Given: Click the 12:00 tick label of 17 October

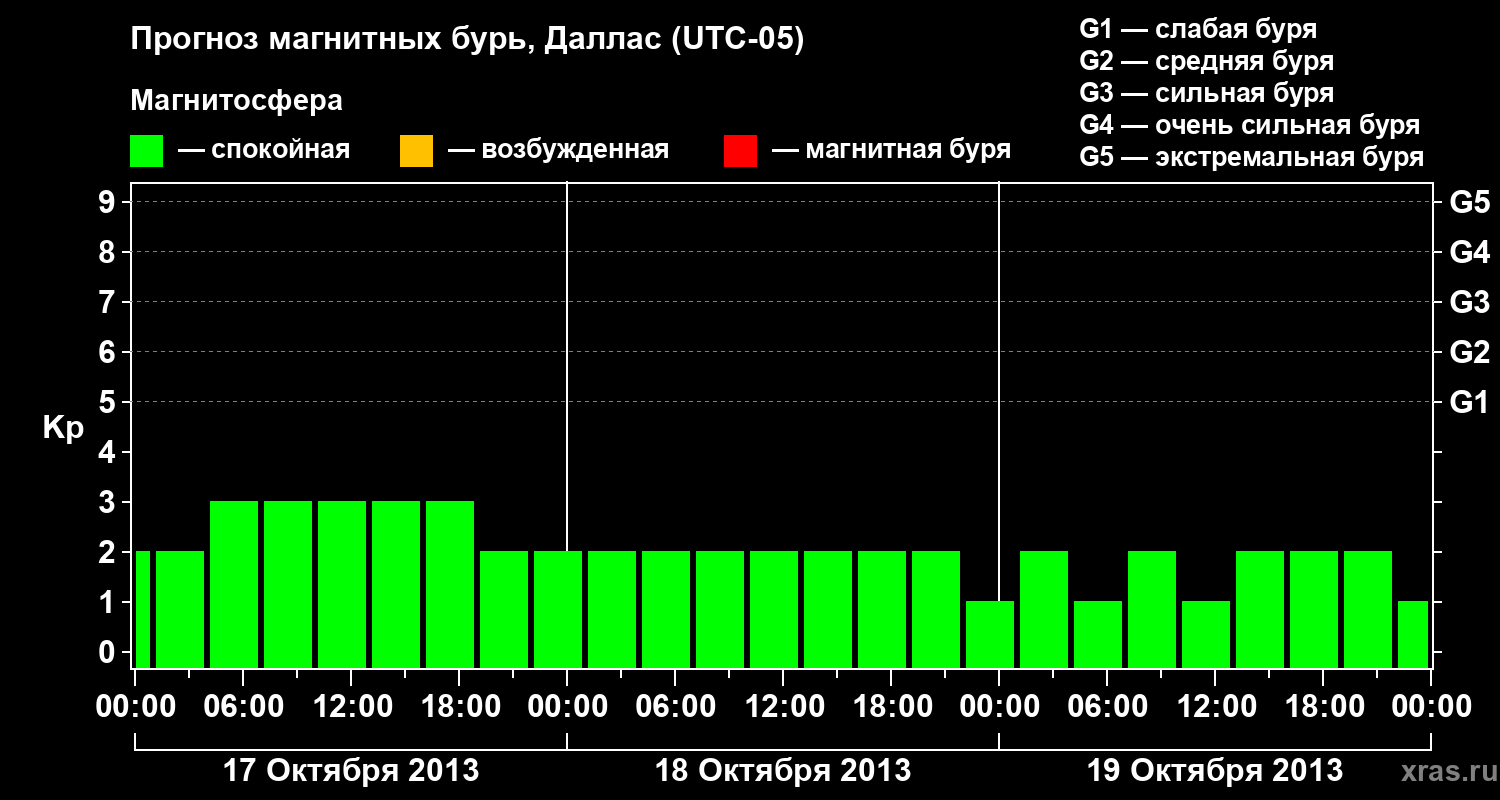Looking at the screenshot, I should [x=351, y=706].
